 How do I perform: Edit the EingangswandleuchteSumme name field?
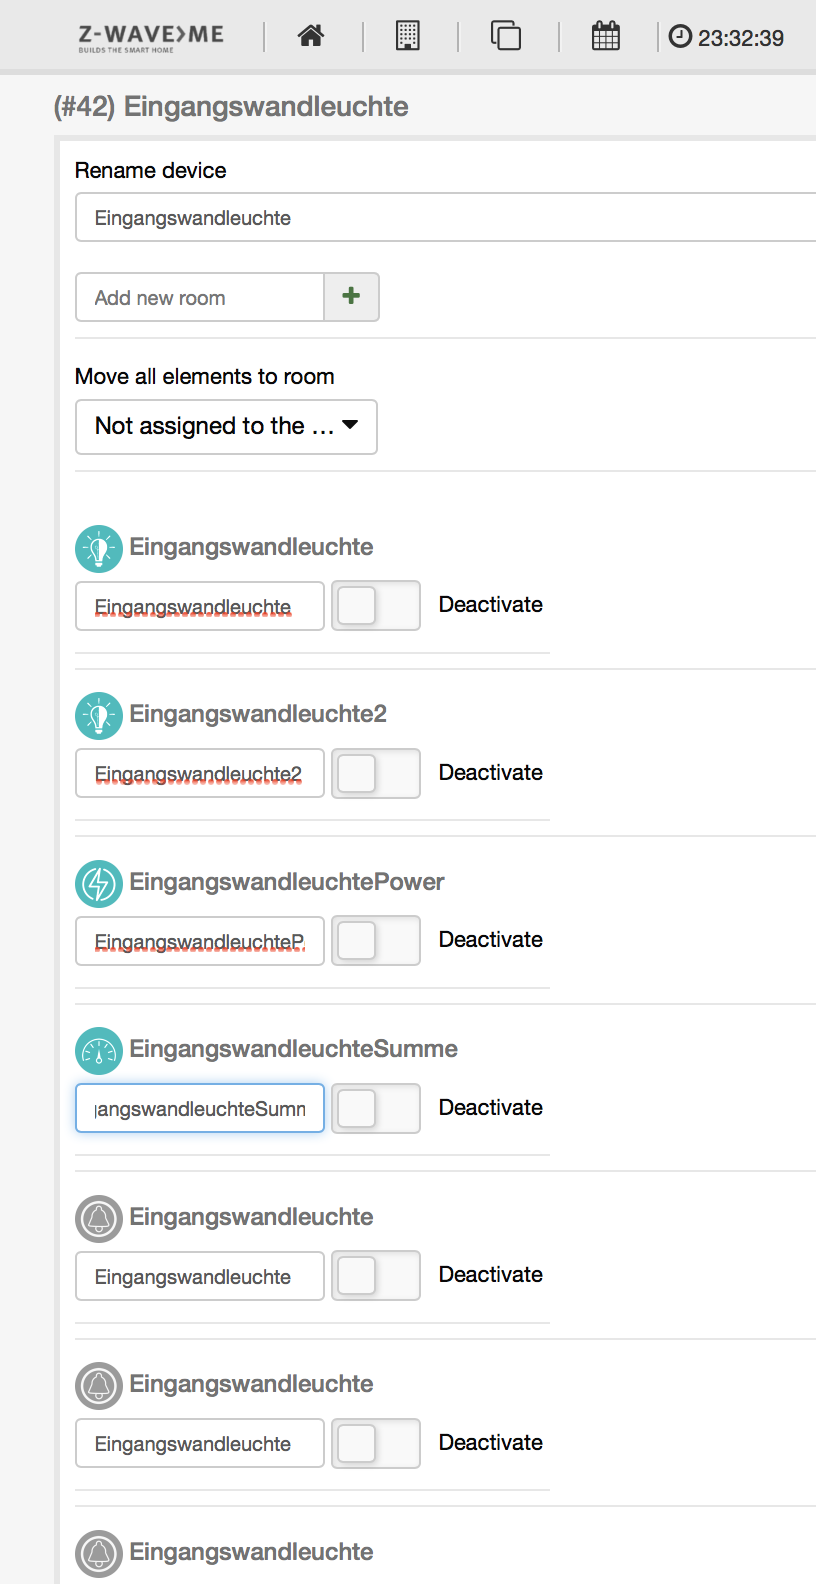(x=200, y=1108)
